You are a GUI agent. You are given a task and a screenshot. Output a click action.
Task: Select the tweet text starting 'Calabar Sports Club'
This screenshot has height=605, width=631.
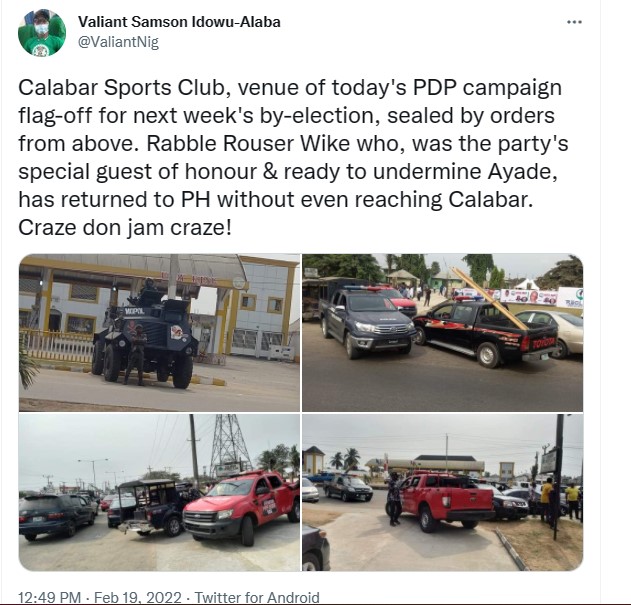coord(293,158)
